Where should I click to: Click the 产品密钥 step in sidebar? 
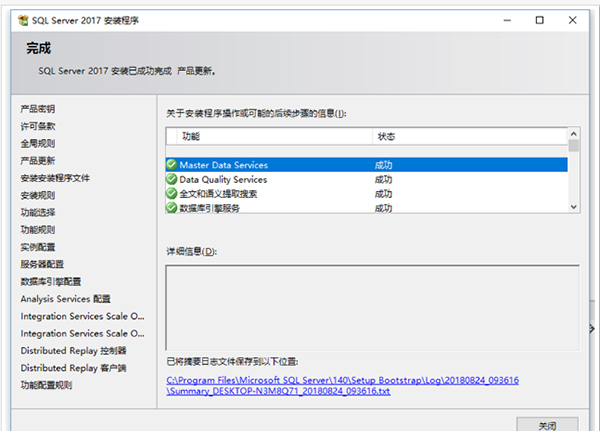[38, 109]
